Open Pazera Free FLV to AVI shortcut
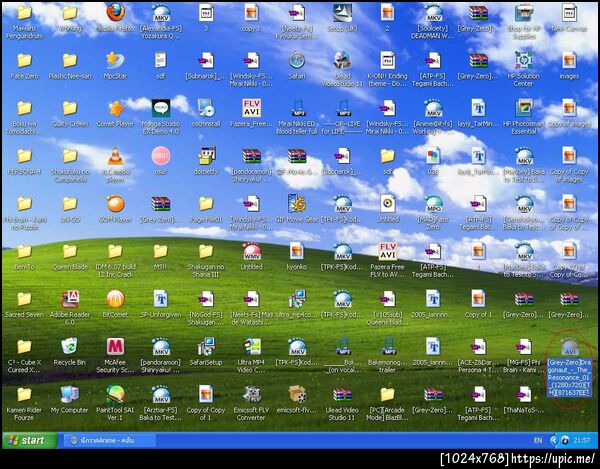 [387, 252]
